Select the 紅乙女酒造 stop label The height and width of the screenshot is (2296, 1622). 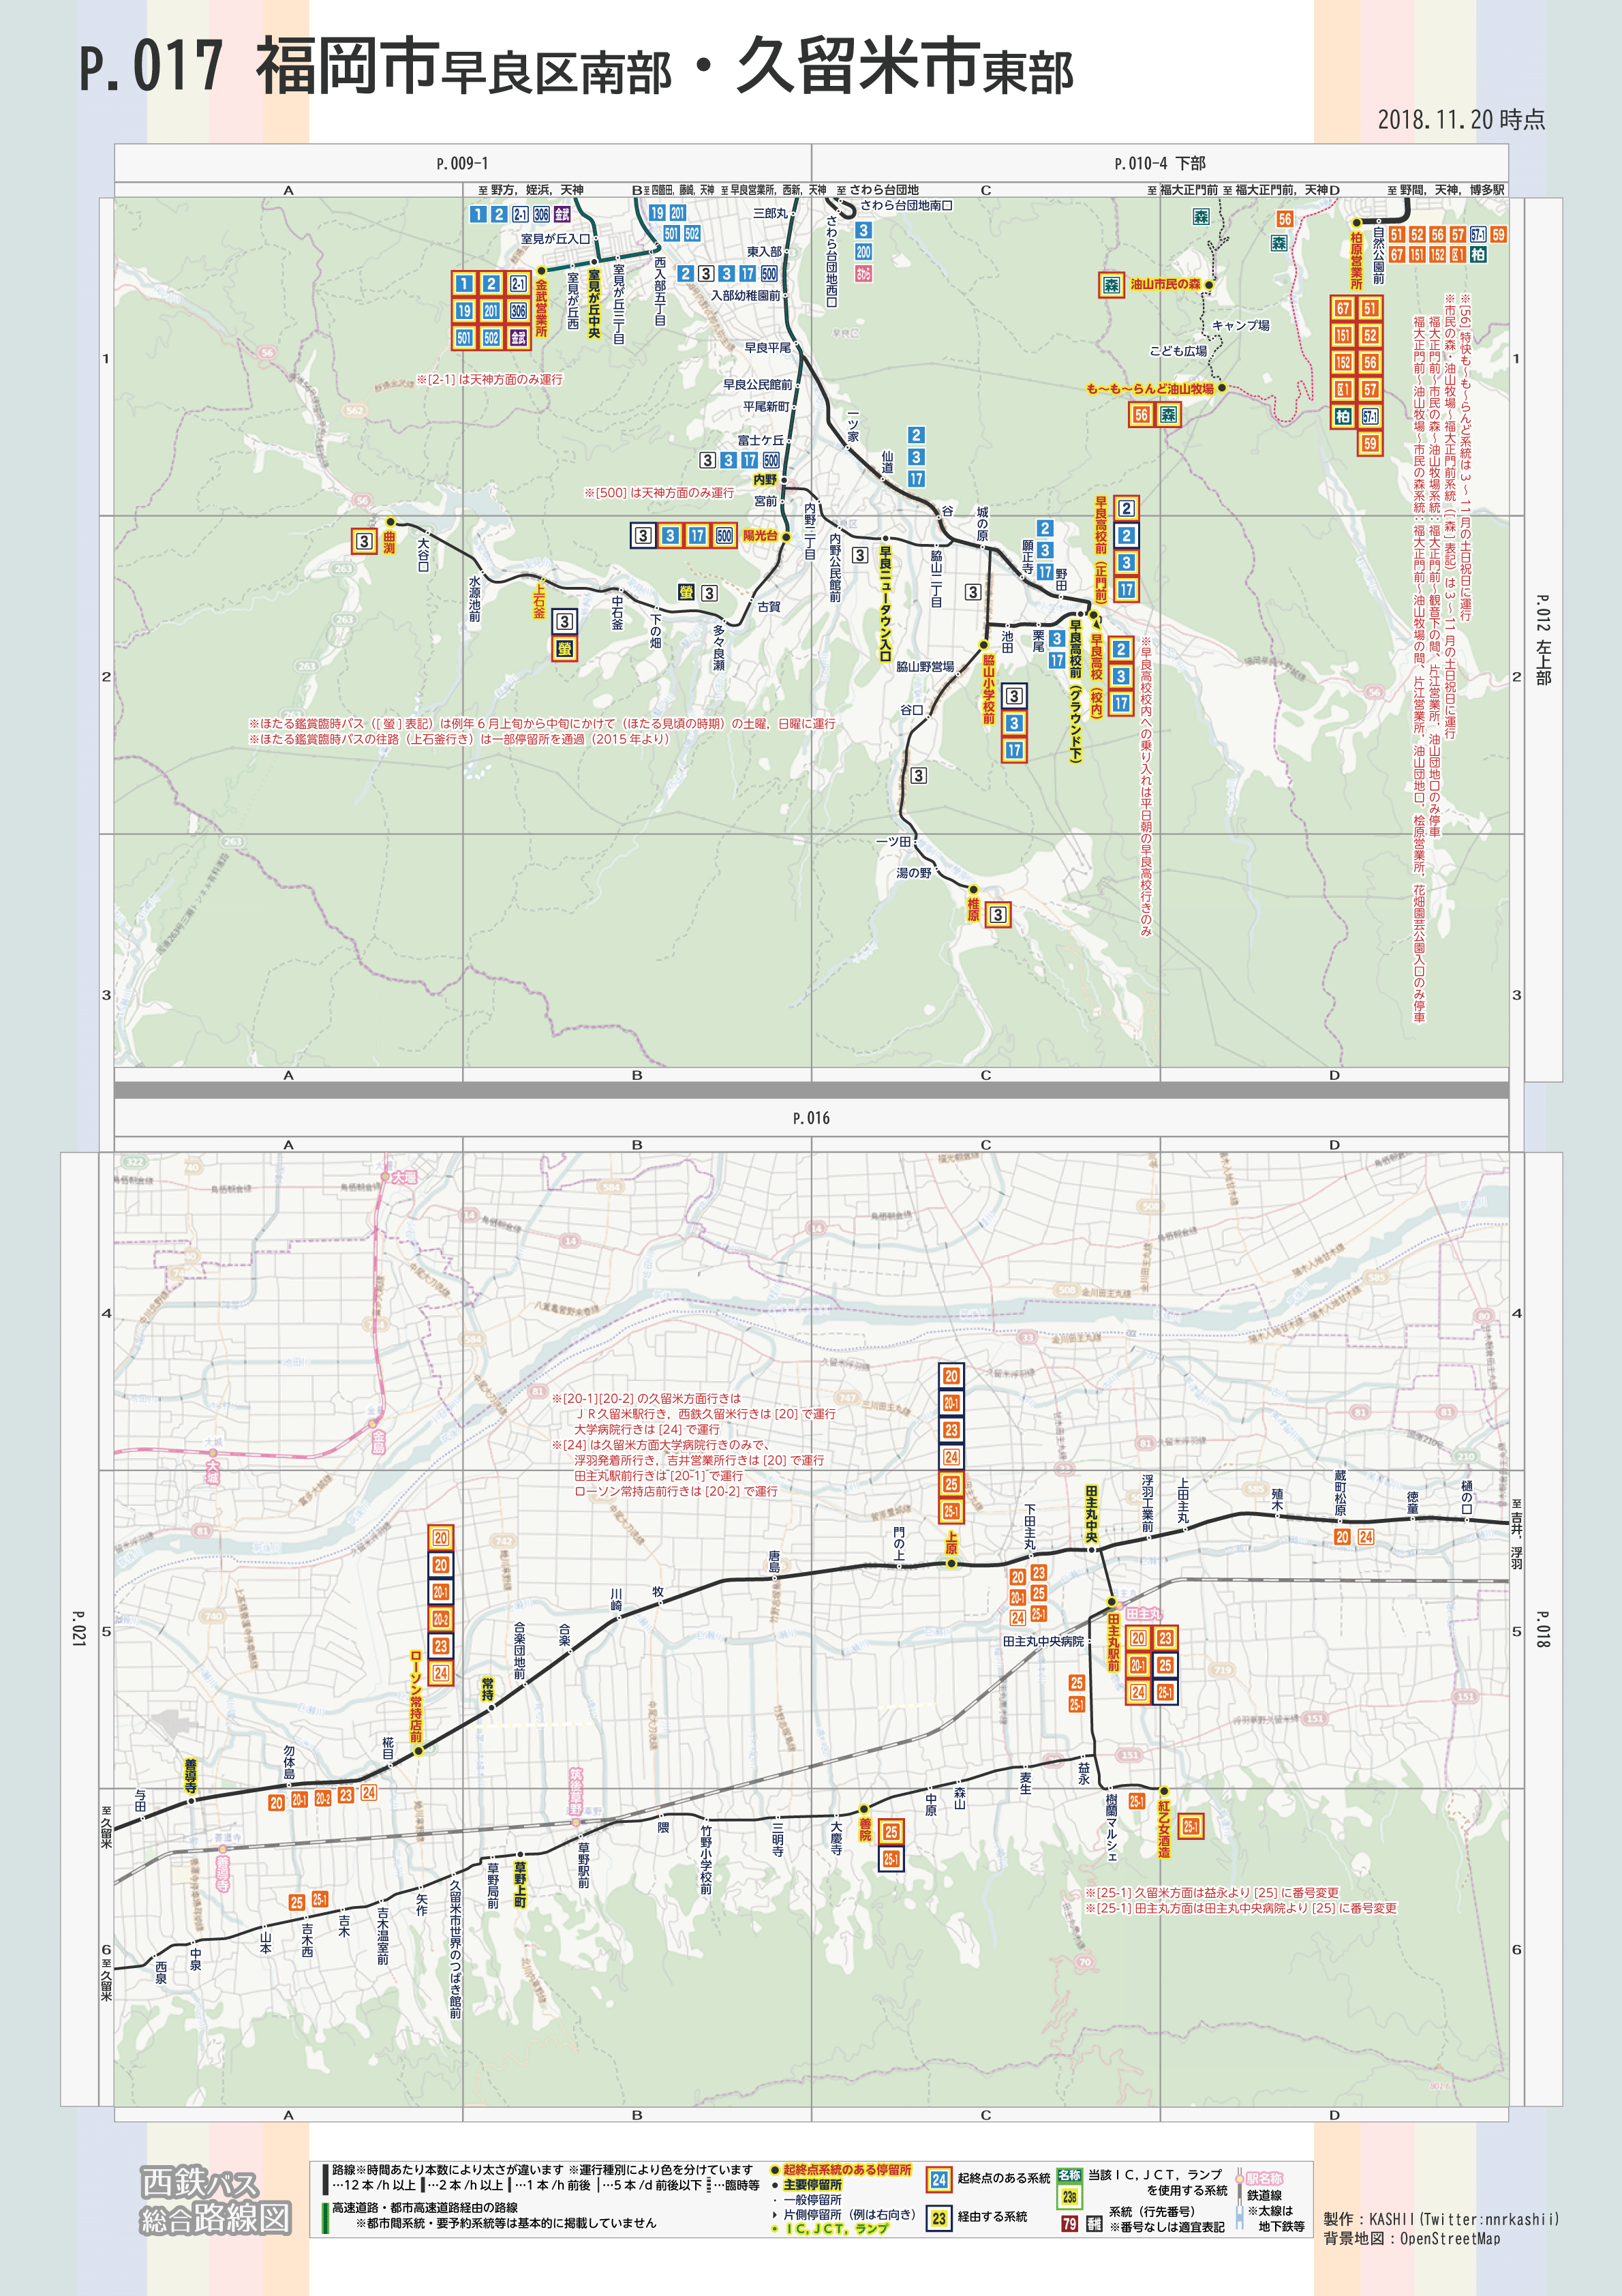coord(1164,1829)
